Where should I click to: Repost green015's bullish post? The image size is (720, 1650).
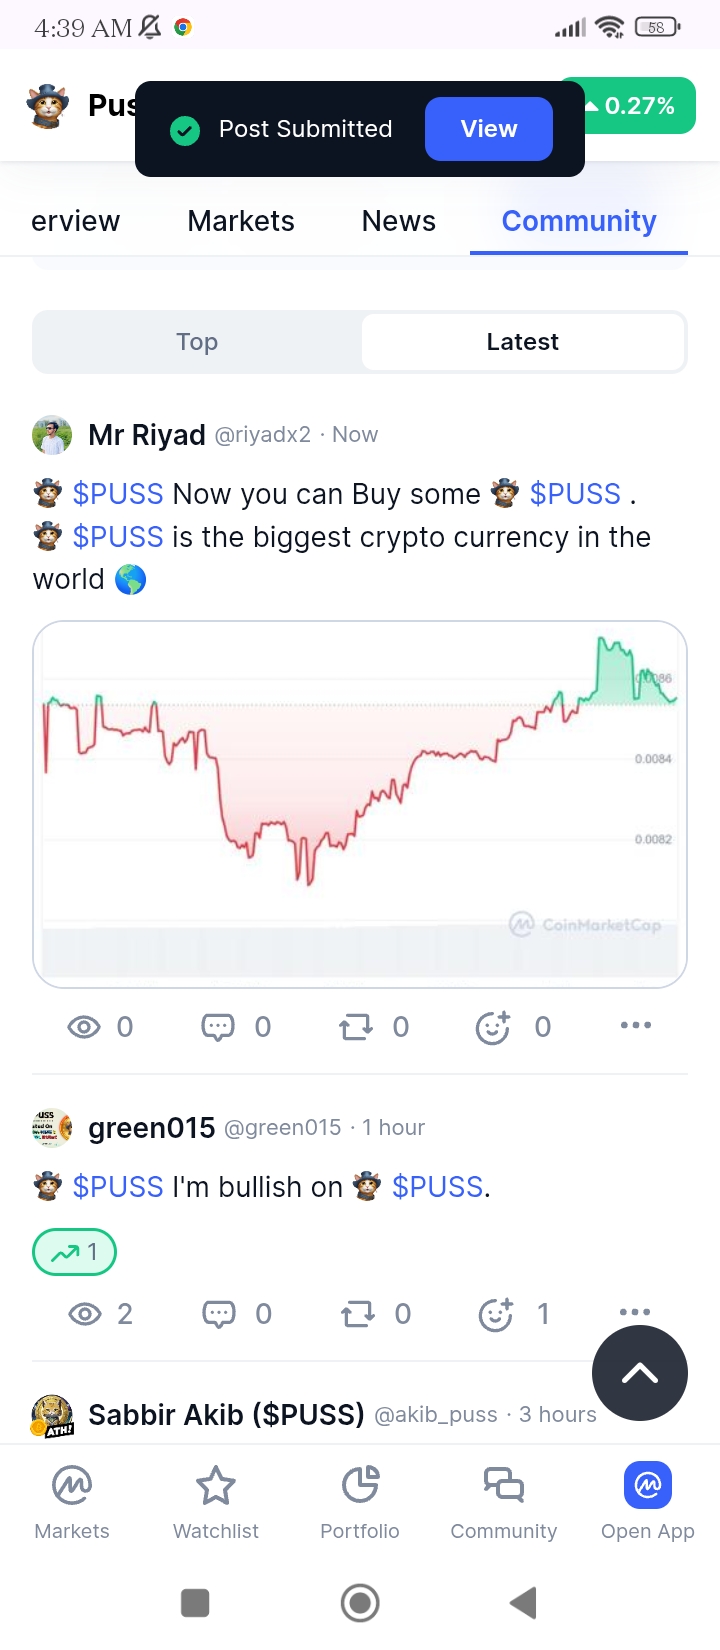(357, 1313)
